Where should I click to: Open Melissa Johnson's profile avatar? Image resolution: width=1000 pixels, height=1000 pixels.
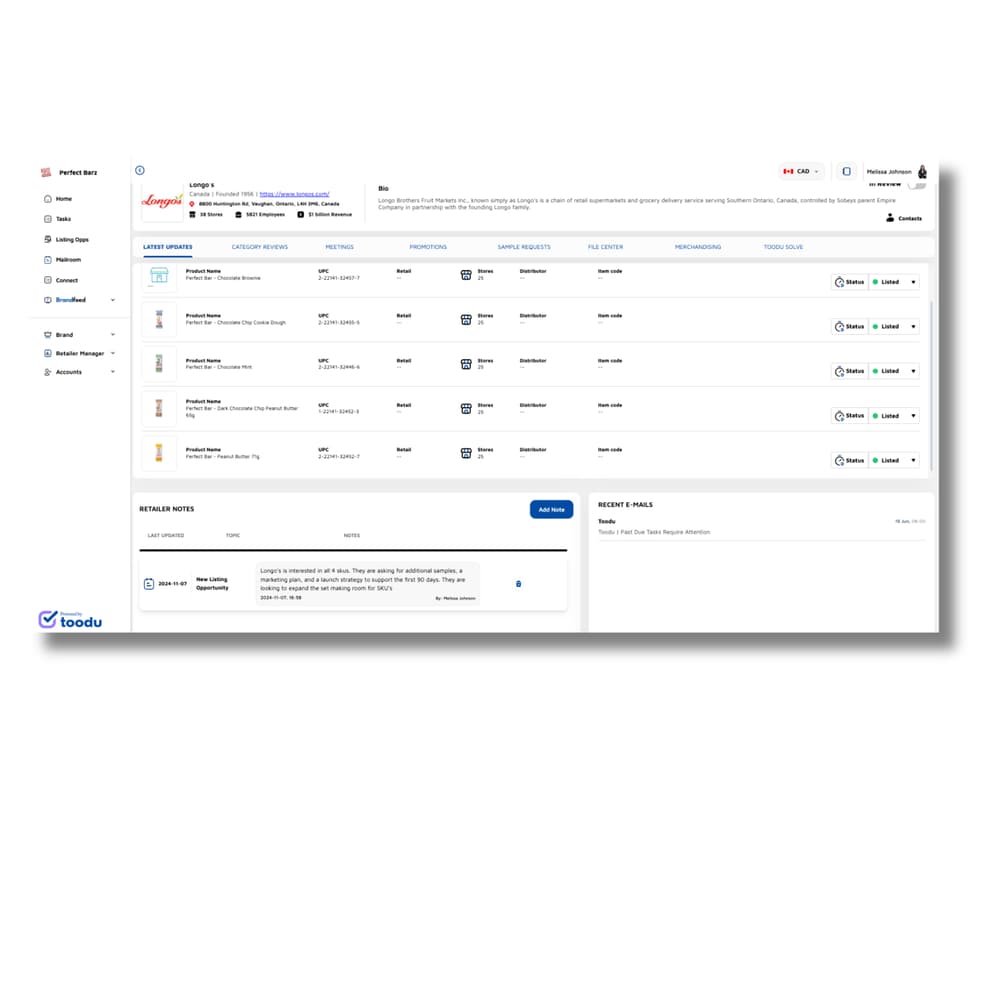[x=922, y=172]
